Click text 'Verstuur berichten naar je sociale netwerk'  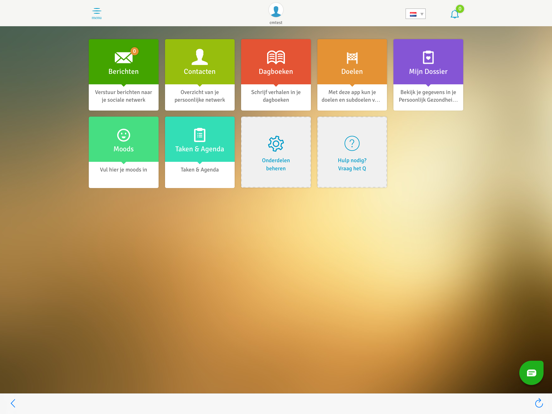click(124, 96)
